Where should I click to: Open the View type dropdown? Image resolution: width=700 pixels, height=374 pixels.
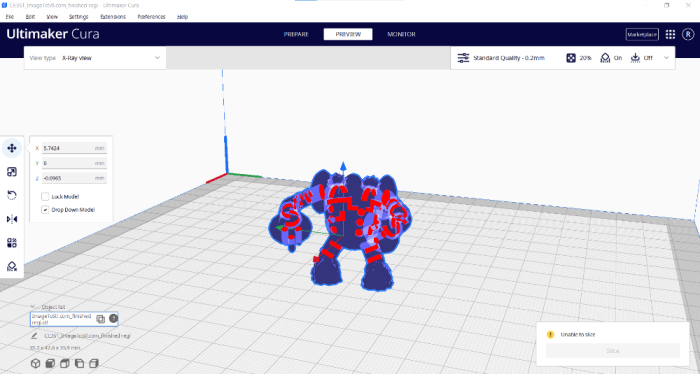click(x=95, y=58)
